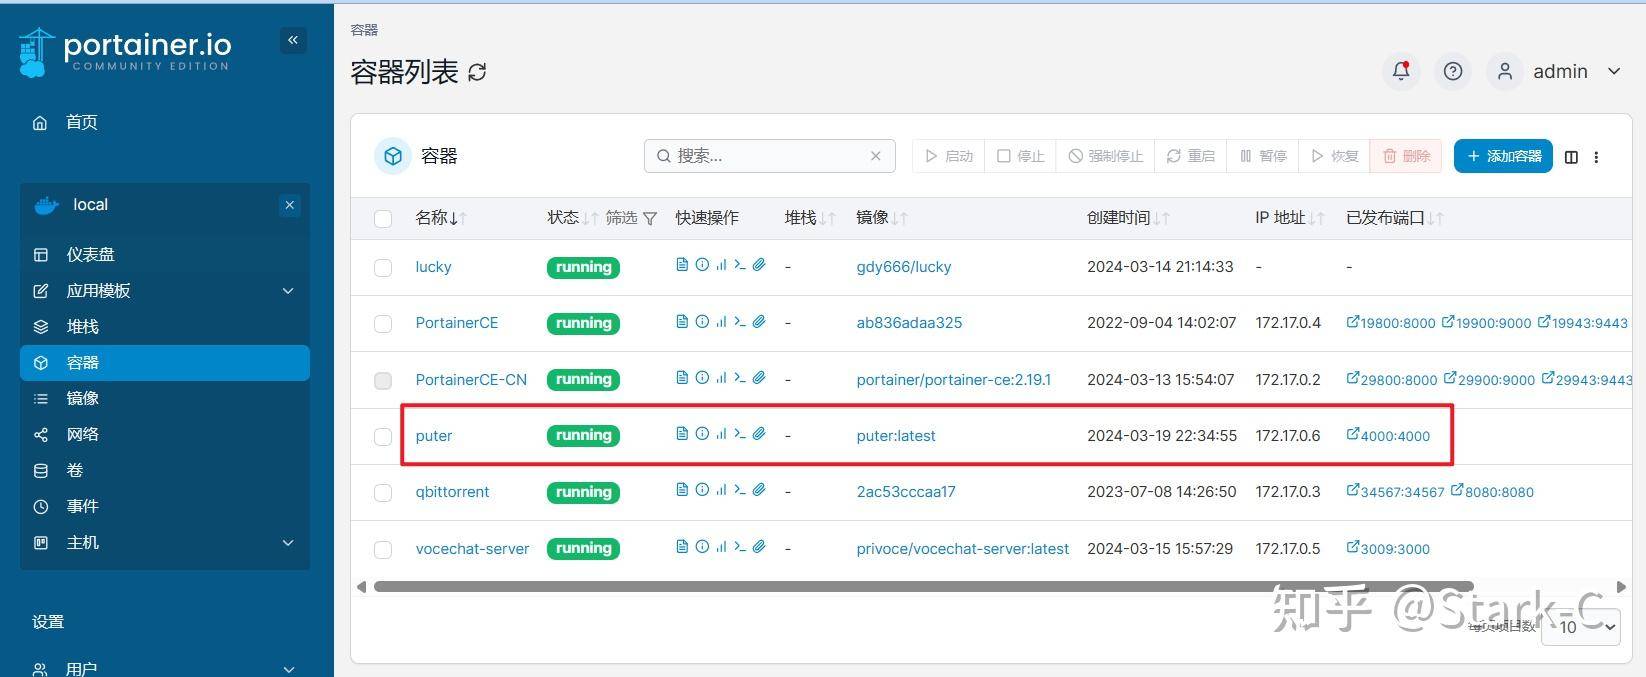Image resolution: width=1646 pixels, height=677 pixels.
Task: Focus the 搜索 search field
Action: [769, 156]
